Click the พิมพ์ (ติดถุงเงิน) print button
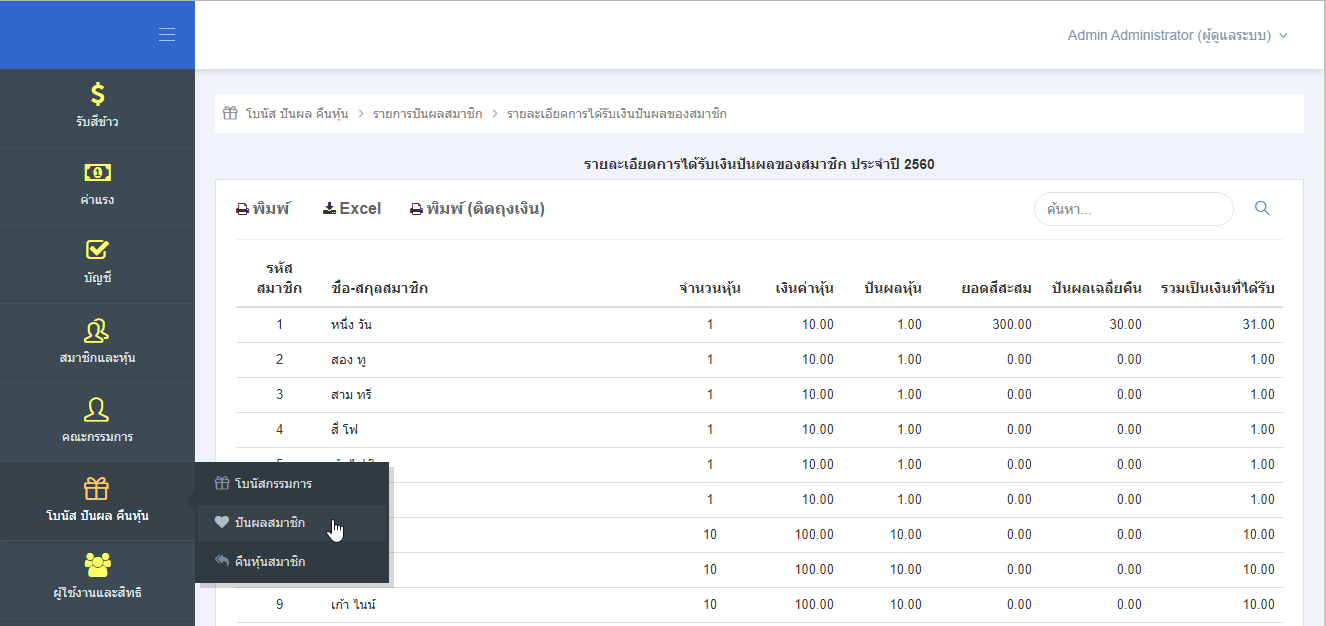The width and height of the screenshot is (1326, 626). 477,209
